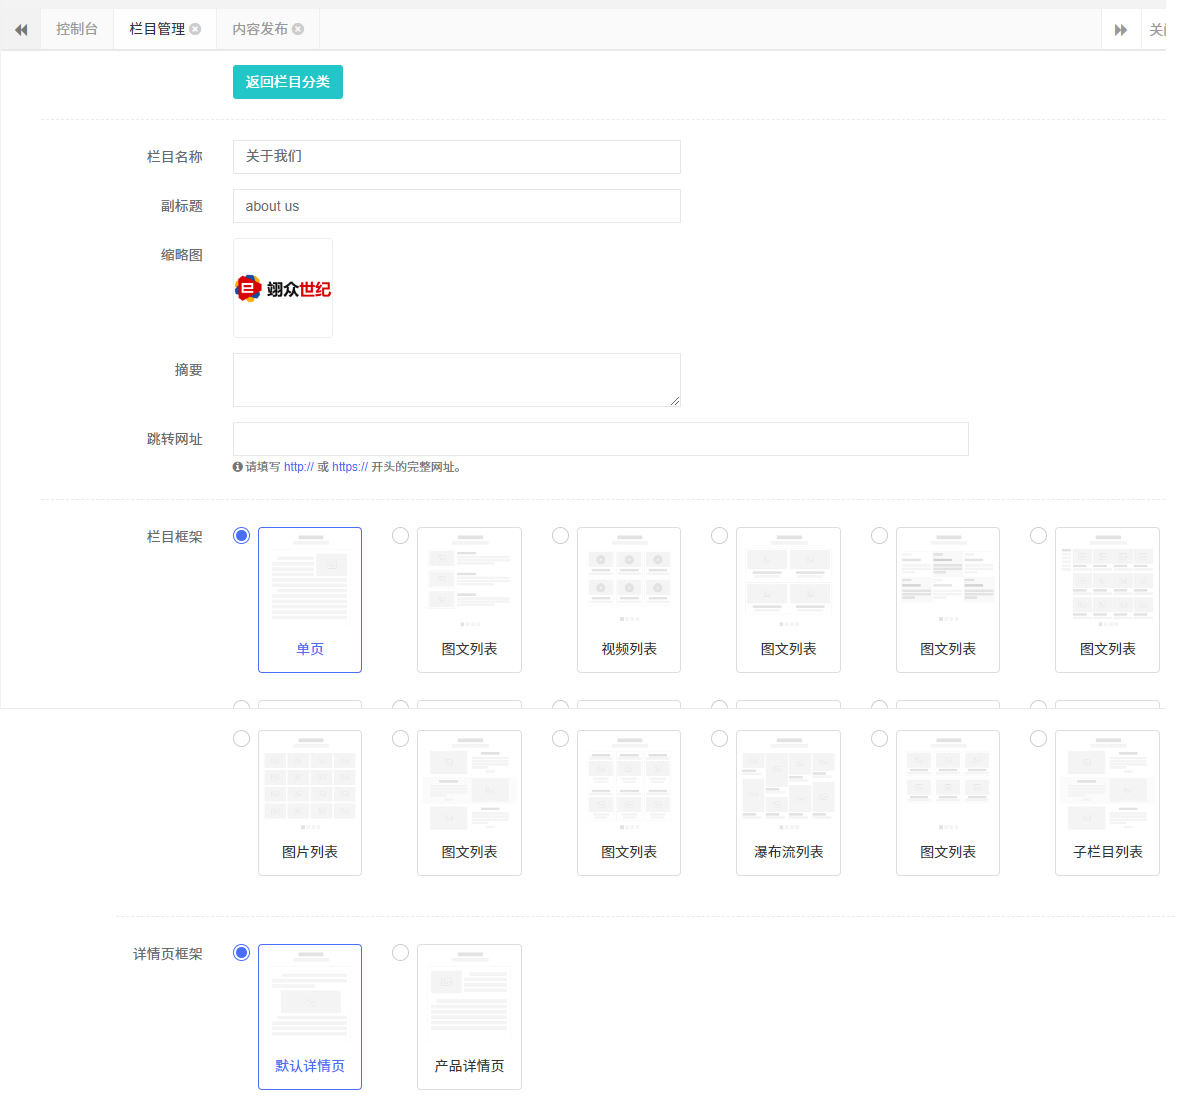Click the 返回栏目分类 button
The width and height of the screenshot is (1185, 1119).
[x=287, y=82]
